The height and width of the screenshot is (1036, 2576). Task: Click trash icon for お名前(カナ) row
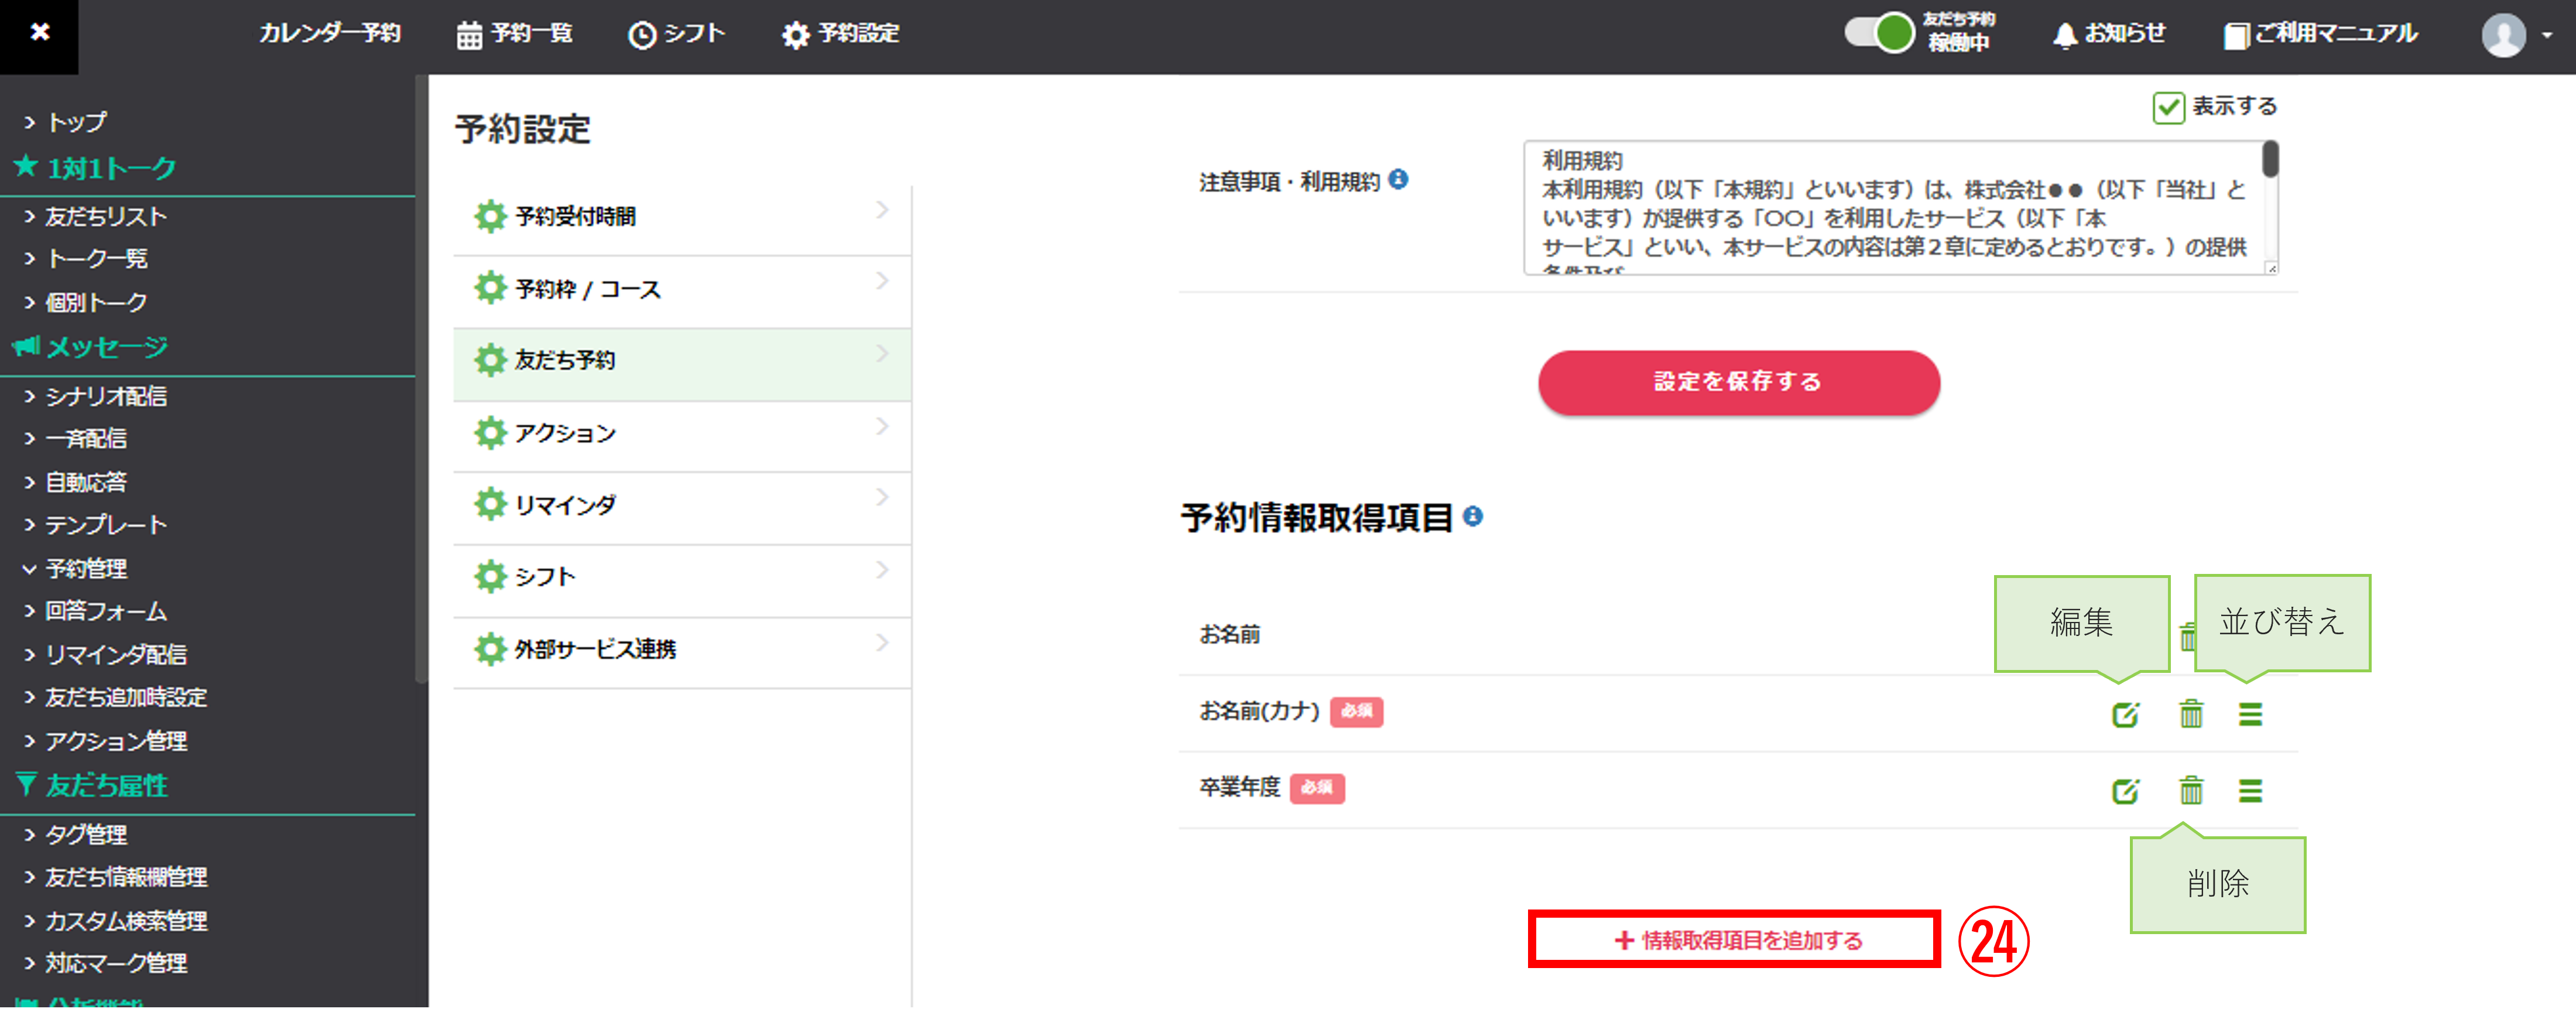[2191, 714]
